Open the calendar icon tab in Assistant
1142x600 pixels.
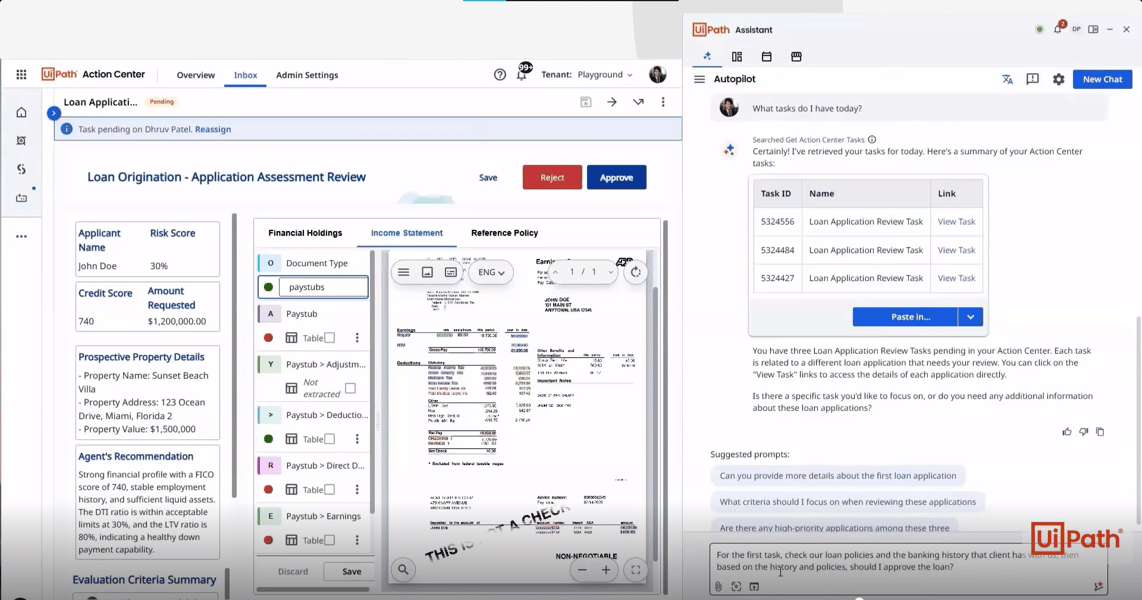pos(766,56)
